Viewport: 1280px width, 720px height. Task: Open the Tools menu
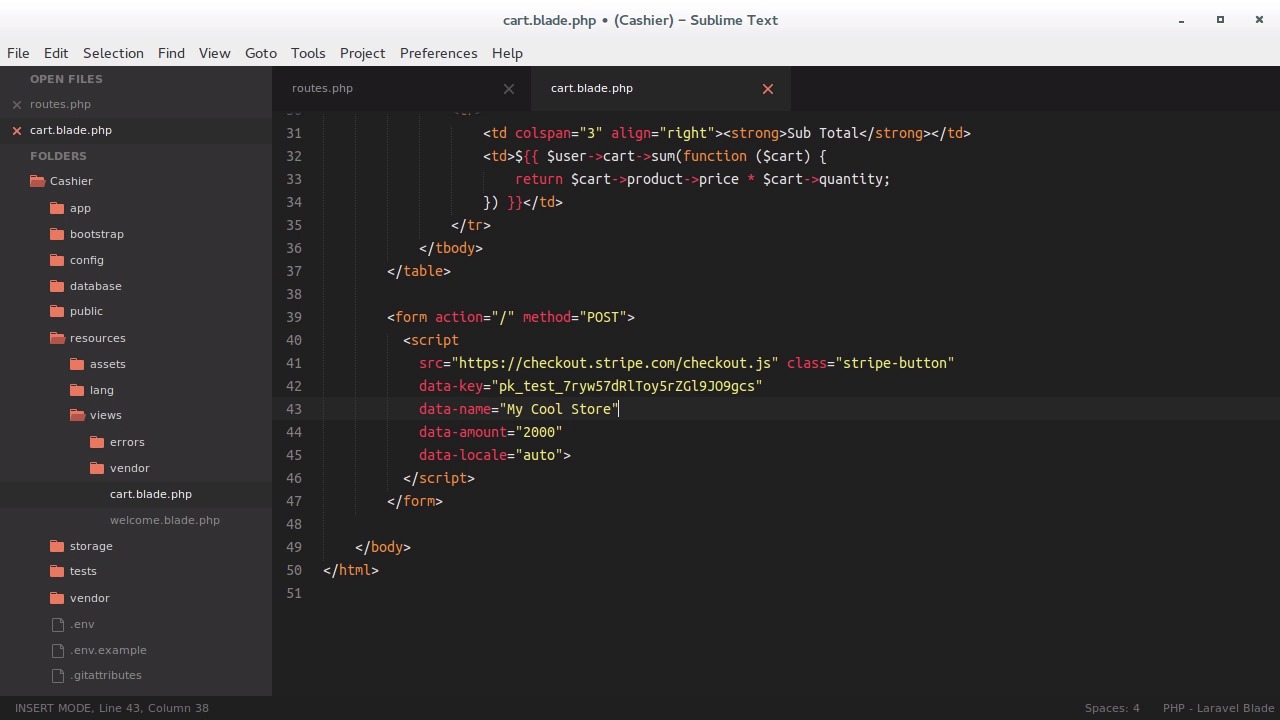(x=308, y=53)
